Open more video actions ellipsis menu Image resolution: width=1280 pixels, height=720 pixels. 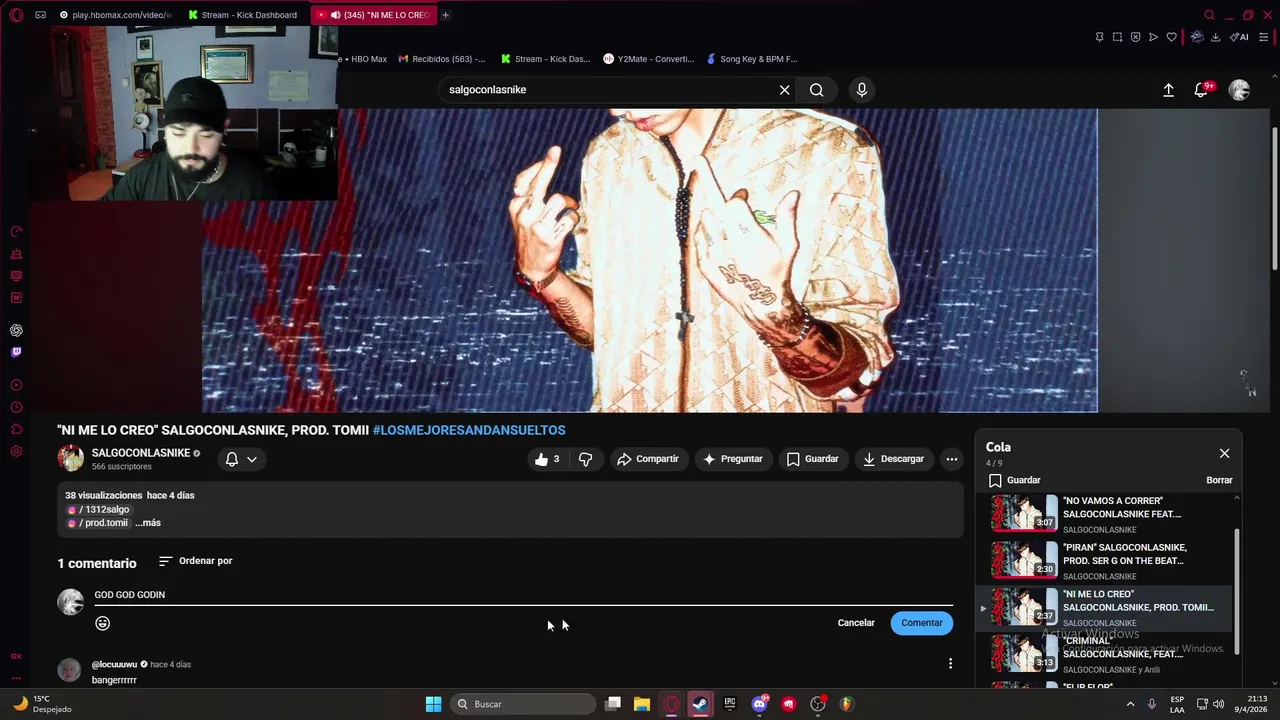click(952, 459)
